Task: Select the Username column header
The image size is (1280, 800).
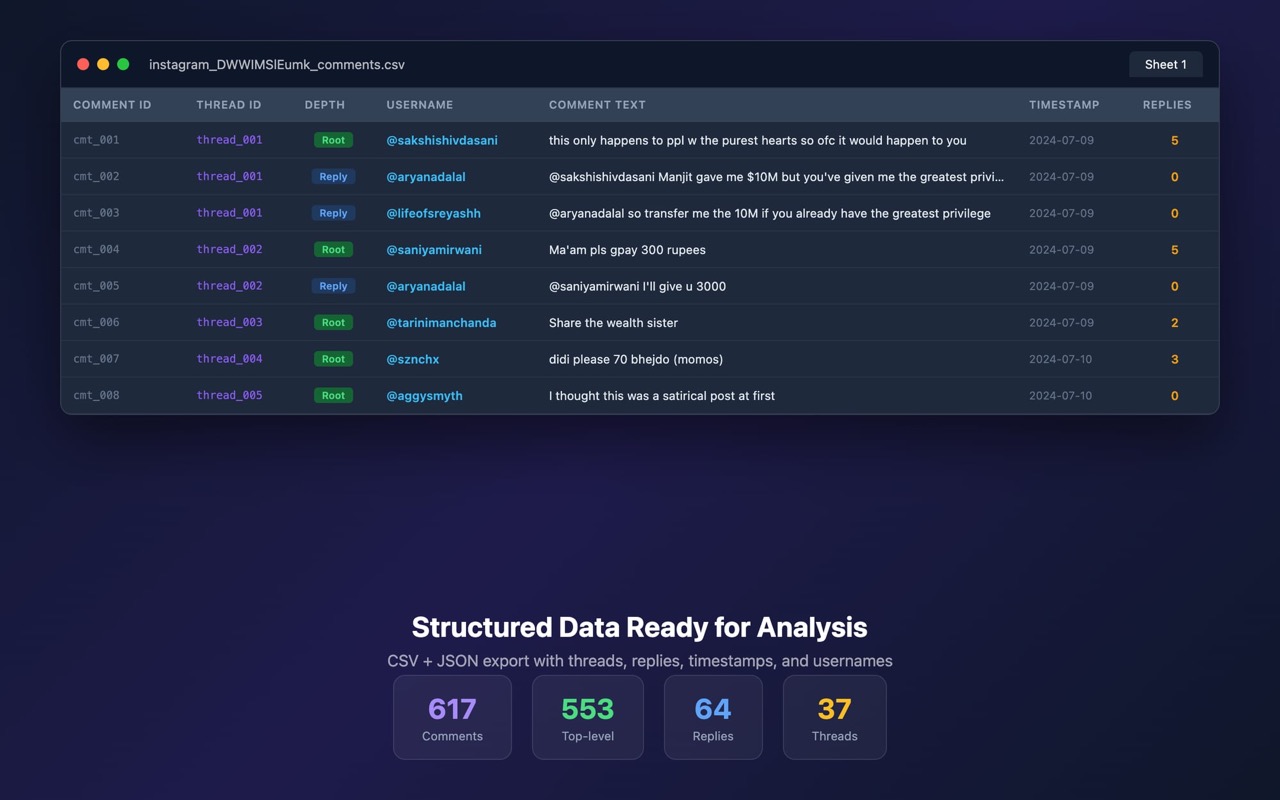Action: click(x=419, y=105)
